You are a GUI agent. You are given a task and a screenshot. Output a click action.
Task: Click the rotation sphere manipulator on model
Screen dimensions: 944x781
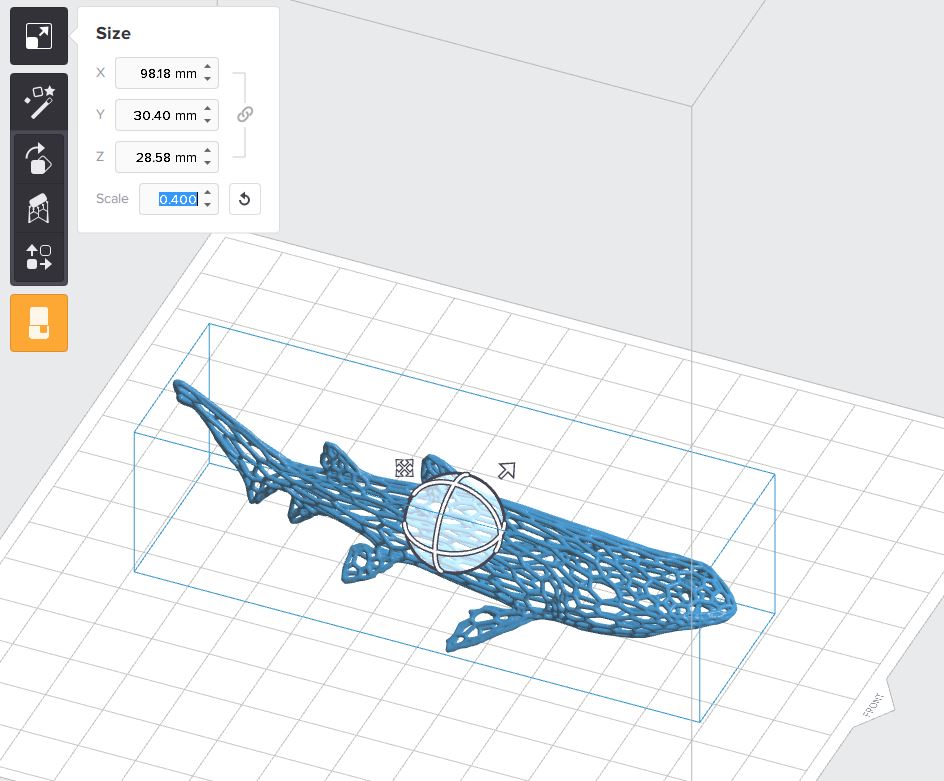pos(453,522)
